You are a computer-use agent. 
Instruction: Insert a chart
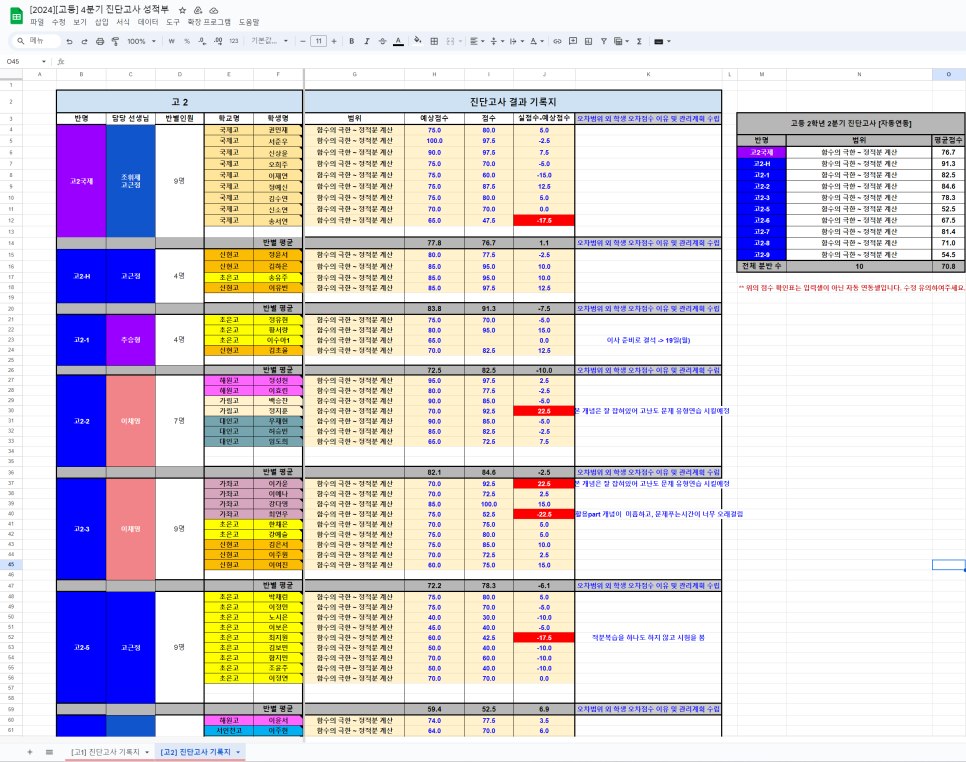pos(588,41)
